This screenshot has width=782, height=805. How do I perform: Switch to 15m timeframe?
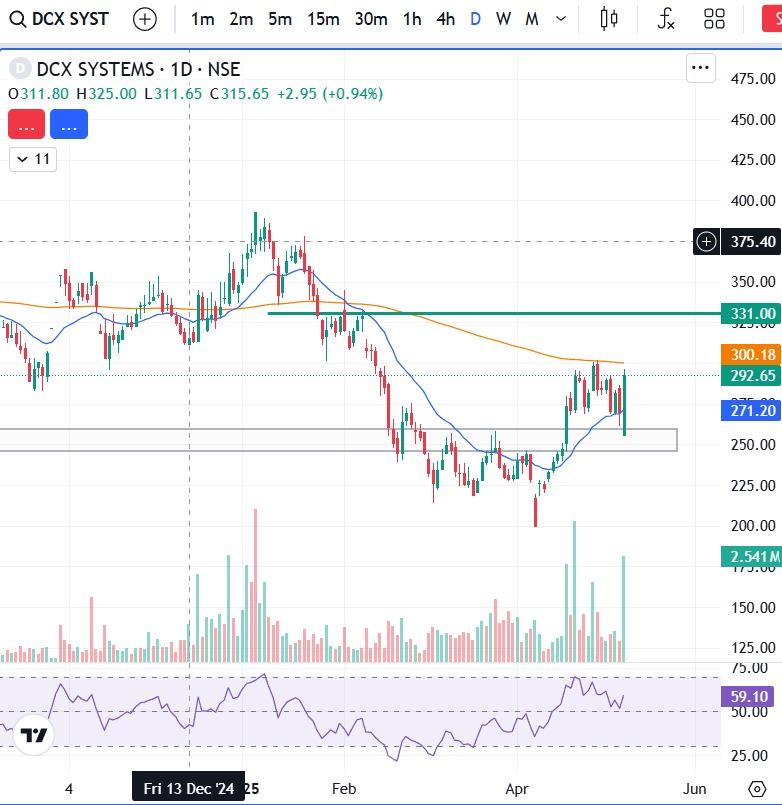(x=323, y=20)
